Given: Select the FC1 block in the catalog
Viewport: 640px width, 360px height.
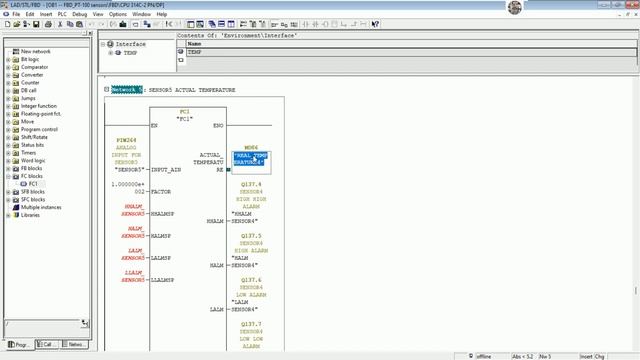Looking at the screenshot, I should (33, 184).
